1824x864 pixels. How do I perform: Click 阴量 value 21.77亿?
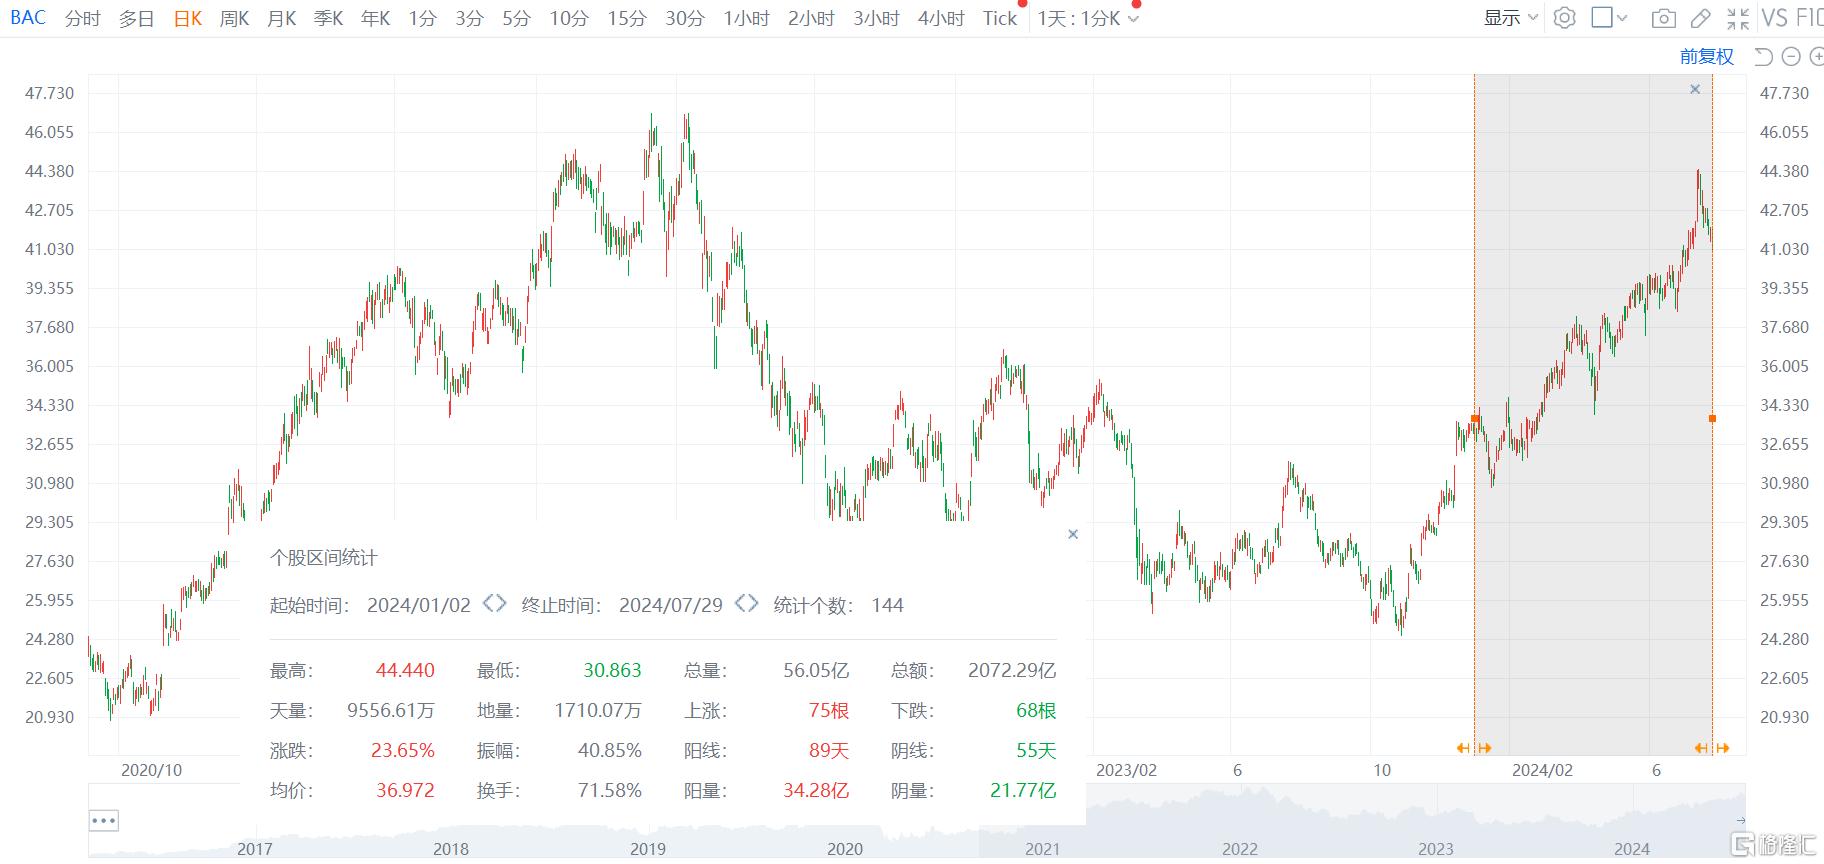(x=1023, y=790)
